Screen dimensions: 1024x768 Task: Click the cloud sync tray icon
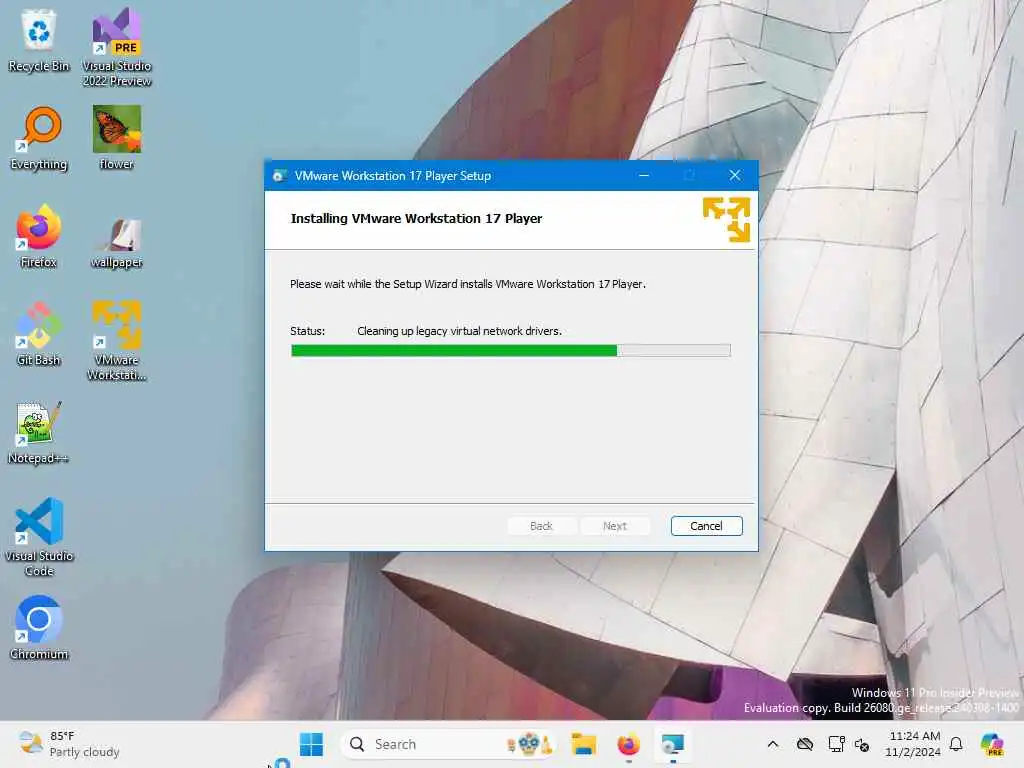[x=805, y=744]
